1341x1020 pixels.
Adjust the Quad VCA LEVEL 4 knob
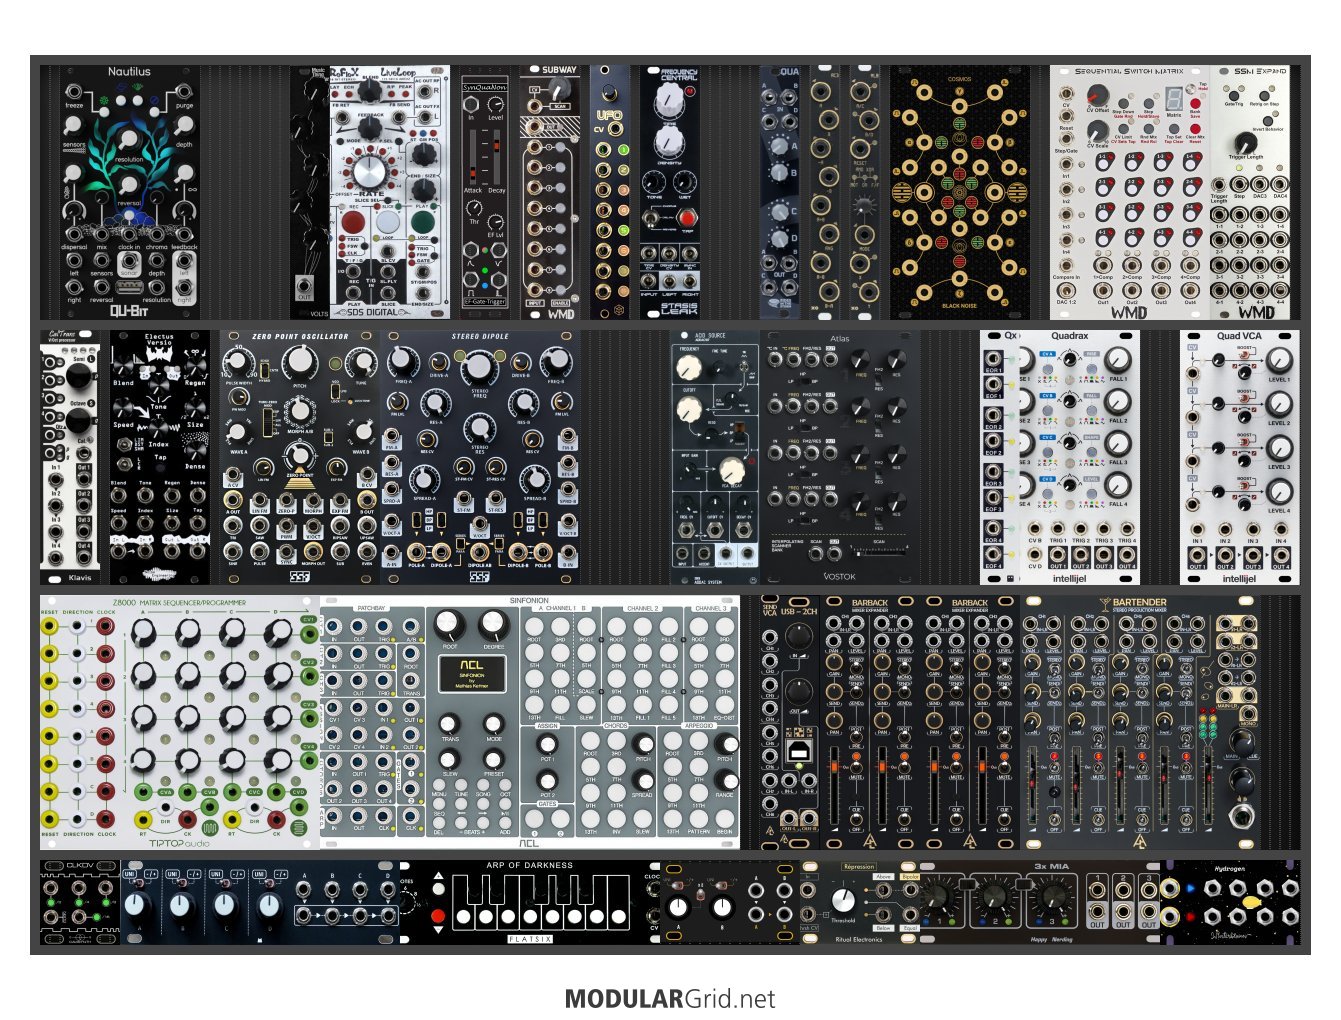pyautogui.click(x=1279, y=491)
